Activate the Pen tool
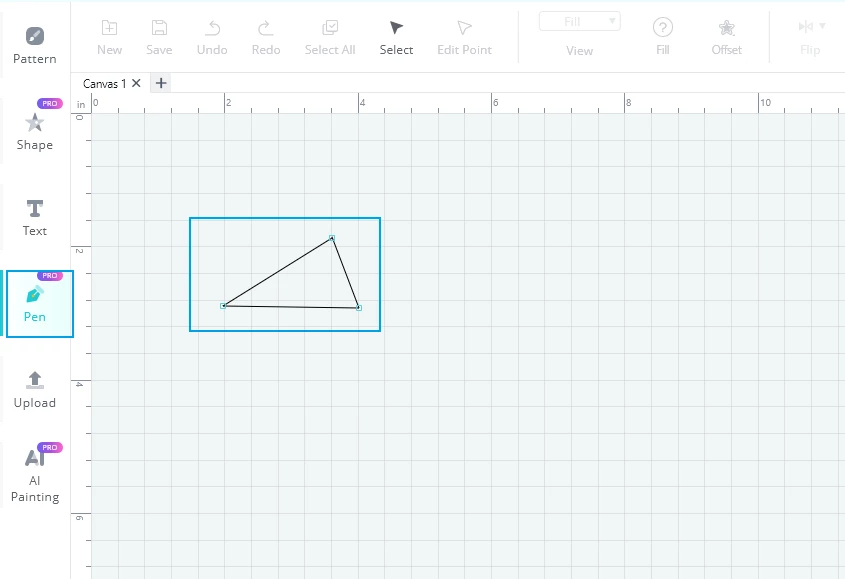The height and width of the screenshot is (579, 845). pyautogui.click(x=40, y=304)
